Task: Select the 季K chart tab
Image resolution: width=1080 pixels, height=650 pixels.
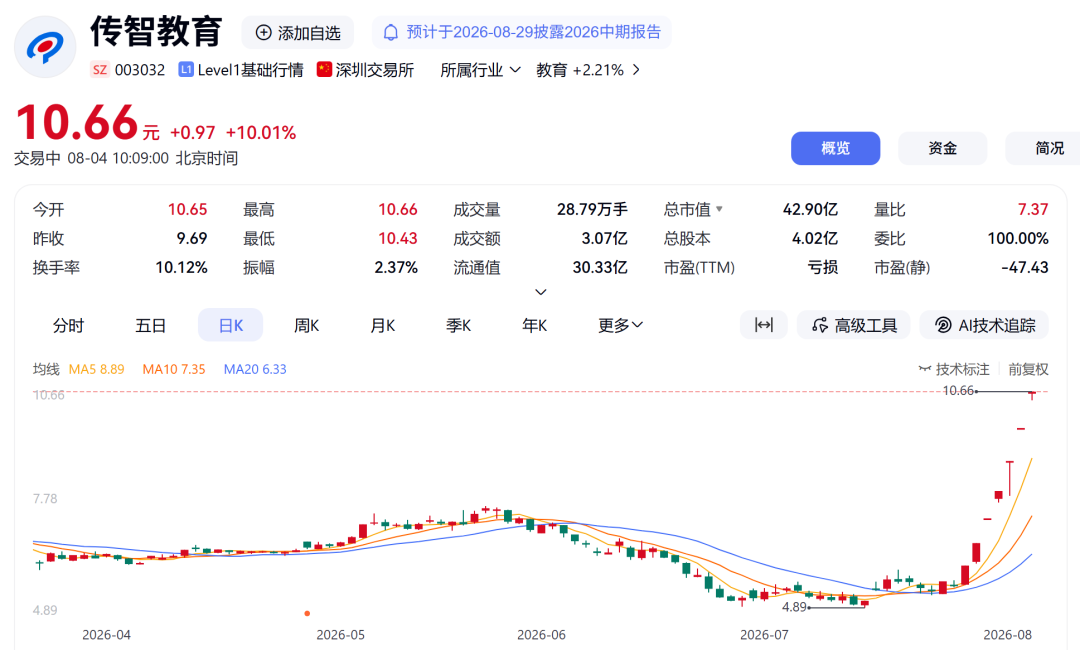Action: (459, 325)
